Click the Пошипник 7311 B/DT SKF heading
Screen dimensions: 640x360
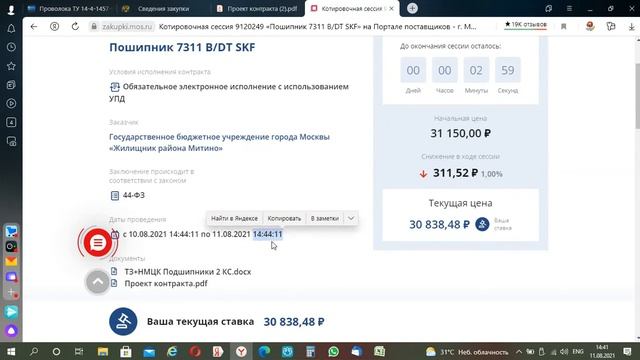click(182, 47)
